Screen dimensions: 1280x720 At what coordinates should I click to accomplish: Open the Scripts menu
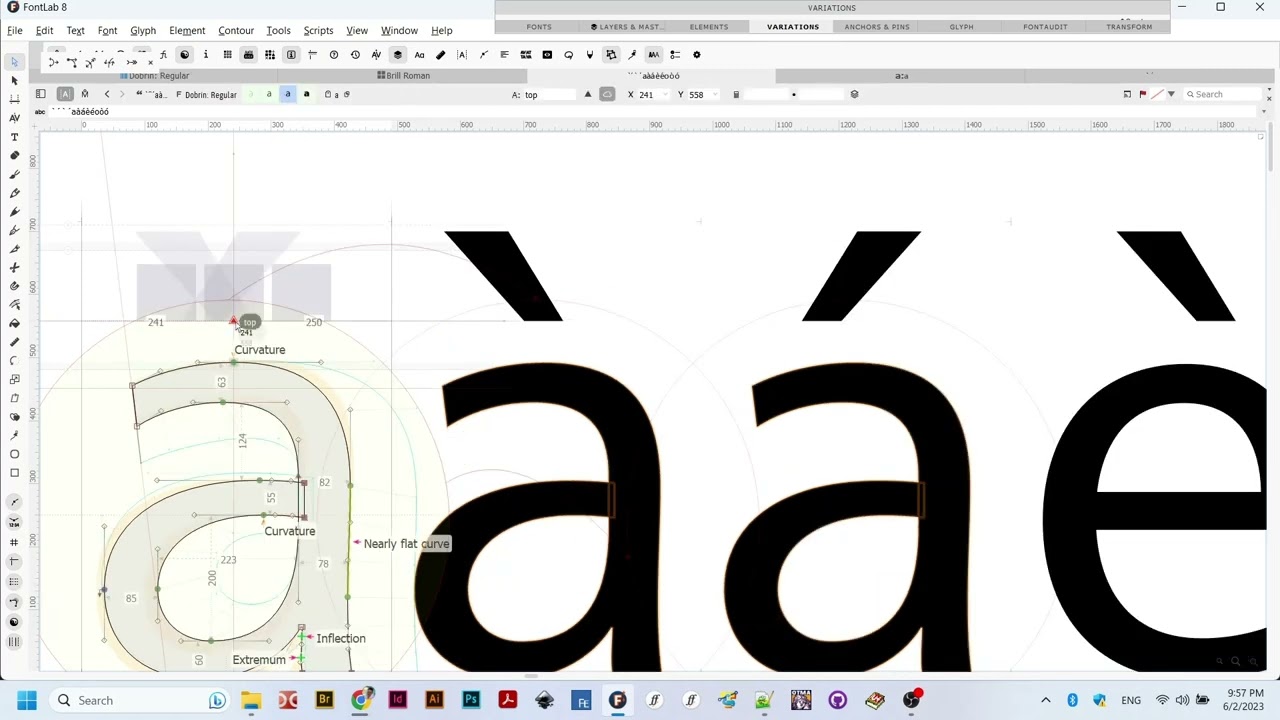point(318,30)
